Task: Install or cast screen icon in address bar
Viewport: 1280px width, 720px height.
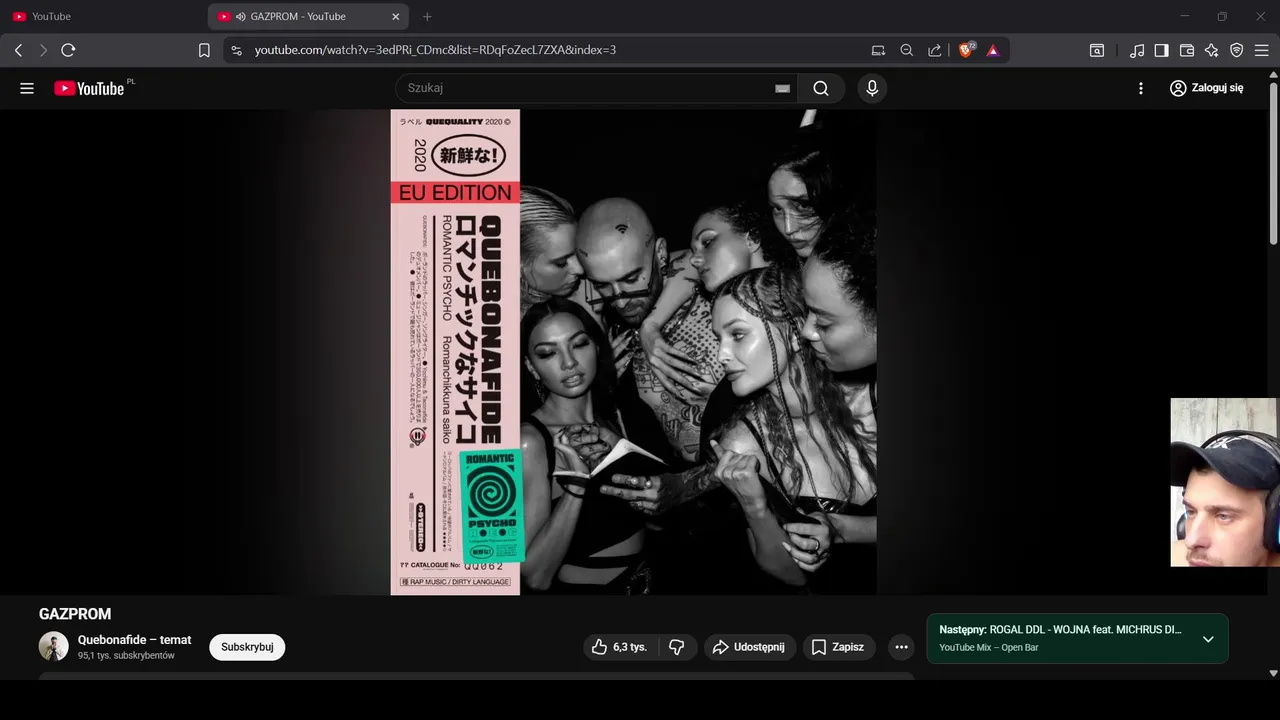Action: pos(878,50)
